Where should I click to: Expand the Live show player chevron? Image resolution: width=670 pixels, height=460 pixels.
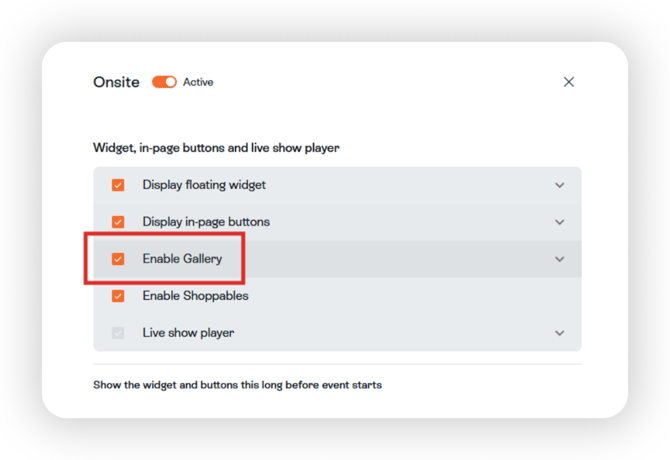[x=560, y=333]
